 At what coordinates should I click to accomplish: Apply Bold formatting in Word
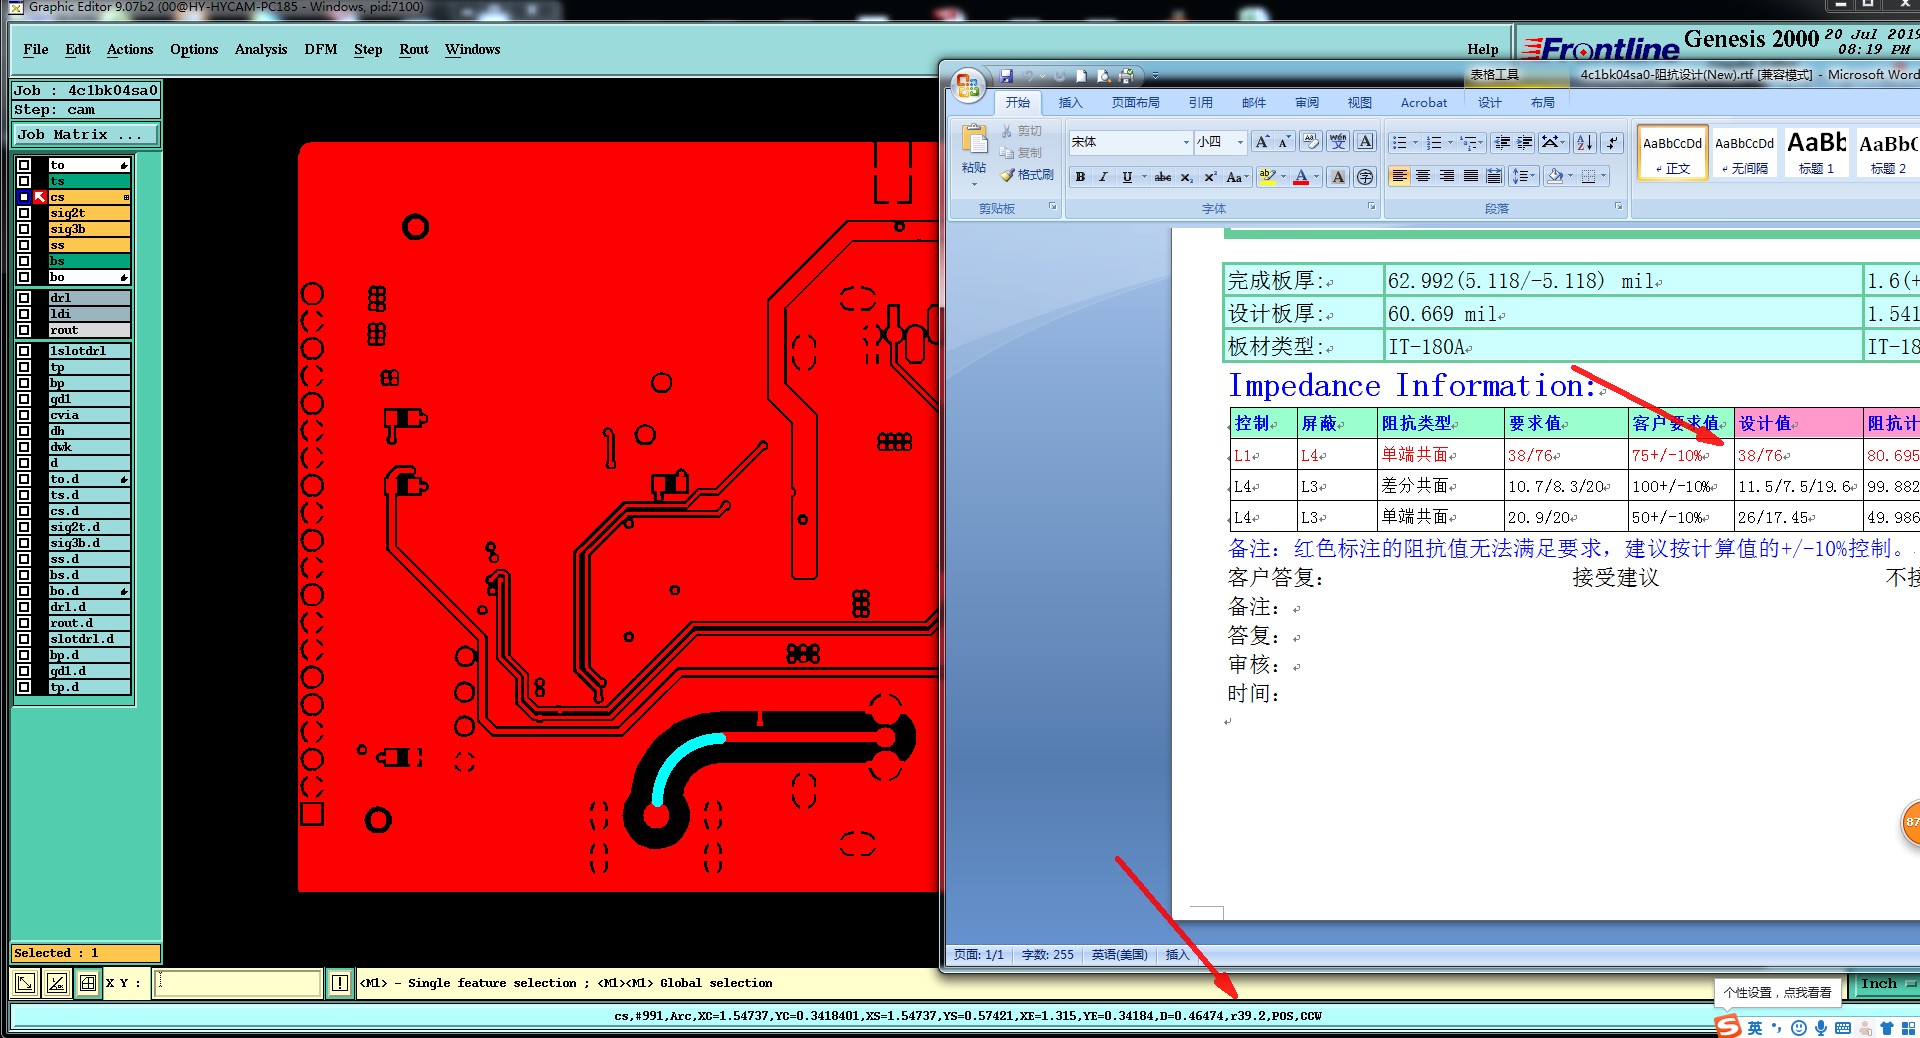tap(1080, 177)
